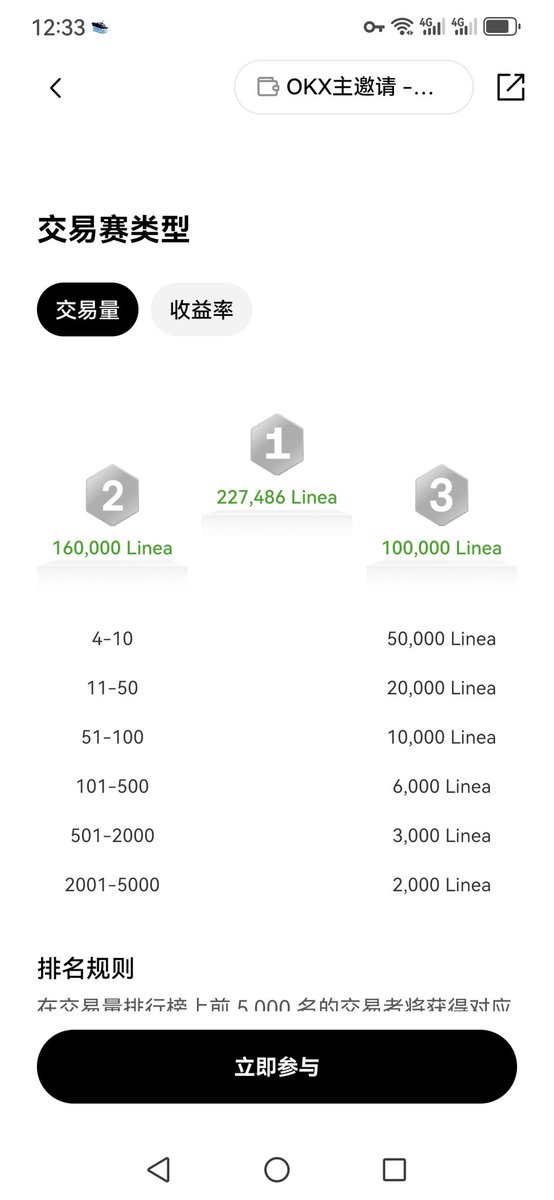This screenshot has height=1200, width=554.
Task: Select the 交易量 tab
Action: coord(88,309)
